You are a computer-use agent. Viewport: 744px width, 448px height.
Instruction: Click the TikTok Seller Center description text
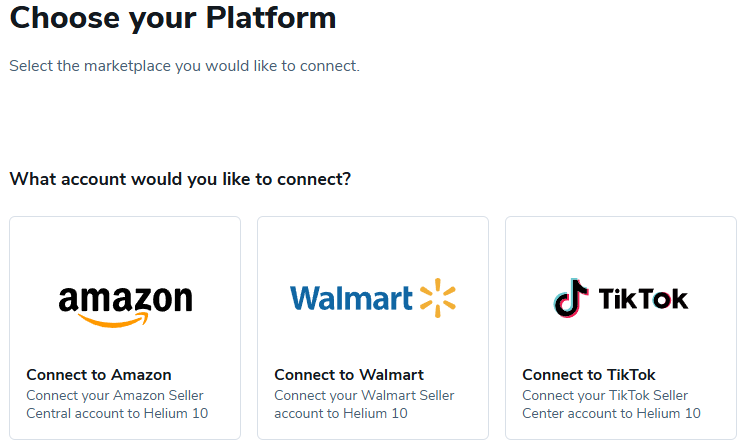click(x=611, y=404)
